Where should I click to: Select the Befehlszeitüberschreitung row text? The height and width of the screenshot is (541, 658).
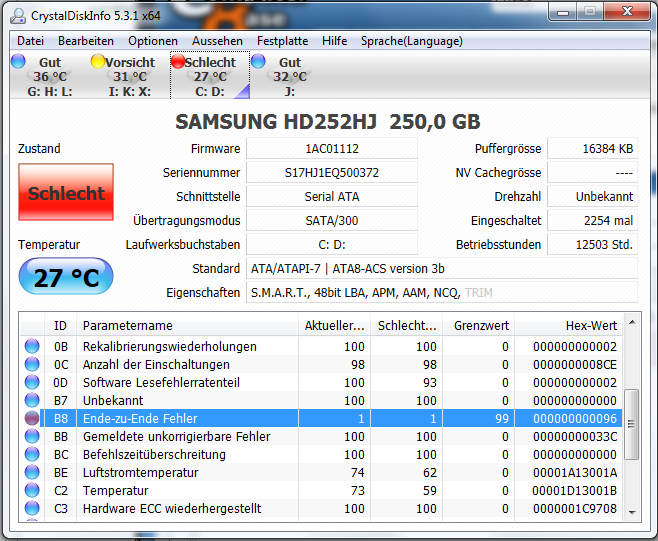(x=154, y=455)
